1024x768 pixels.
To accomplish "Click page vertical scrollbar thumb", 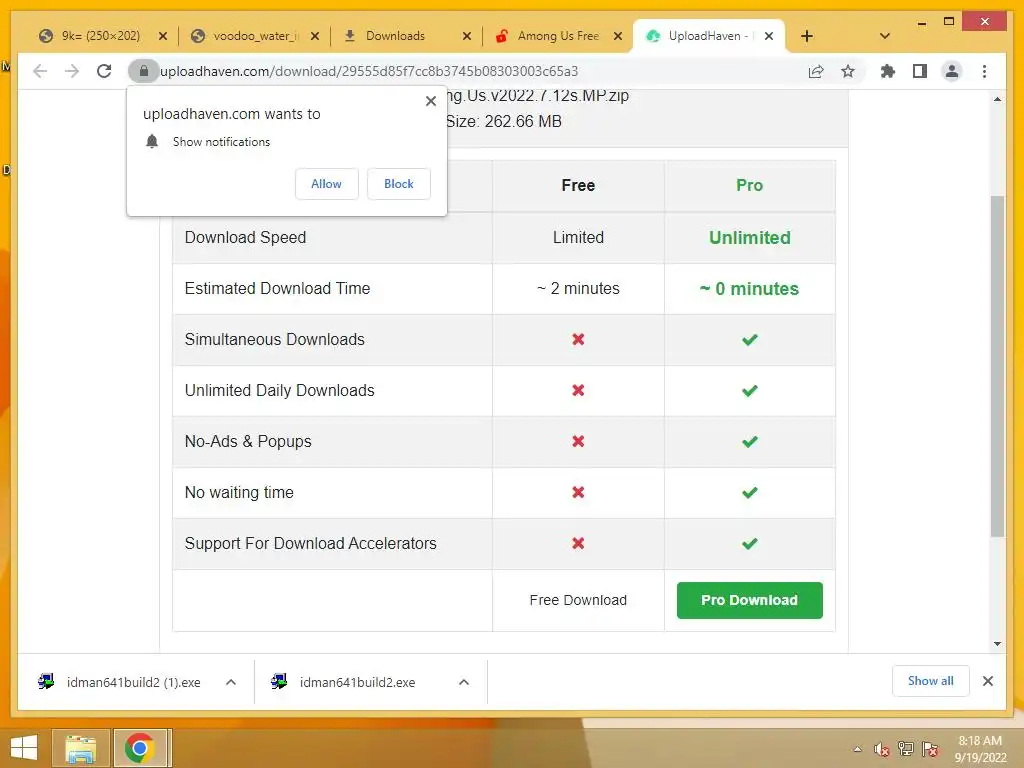I will pos(997,366).
